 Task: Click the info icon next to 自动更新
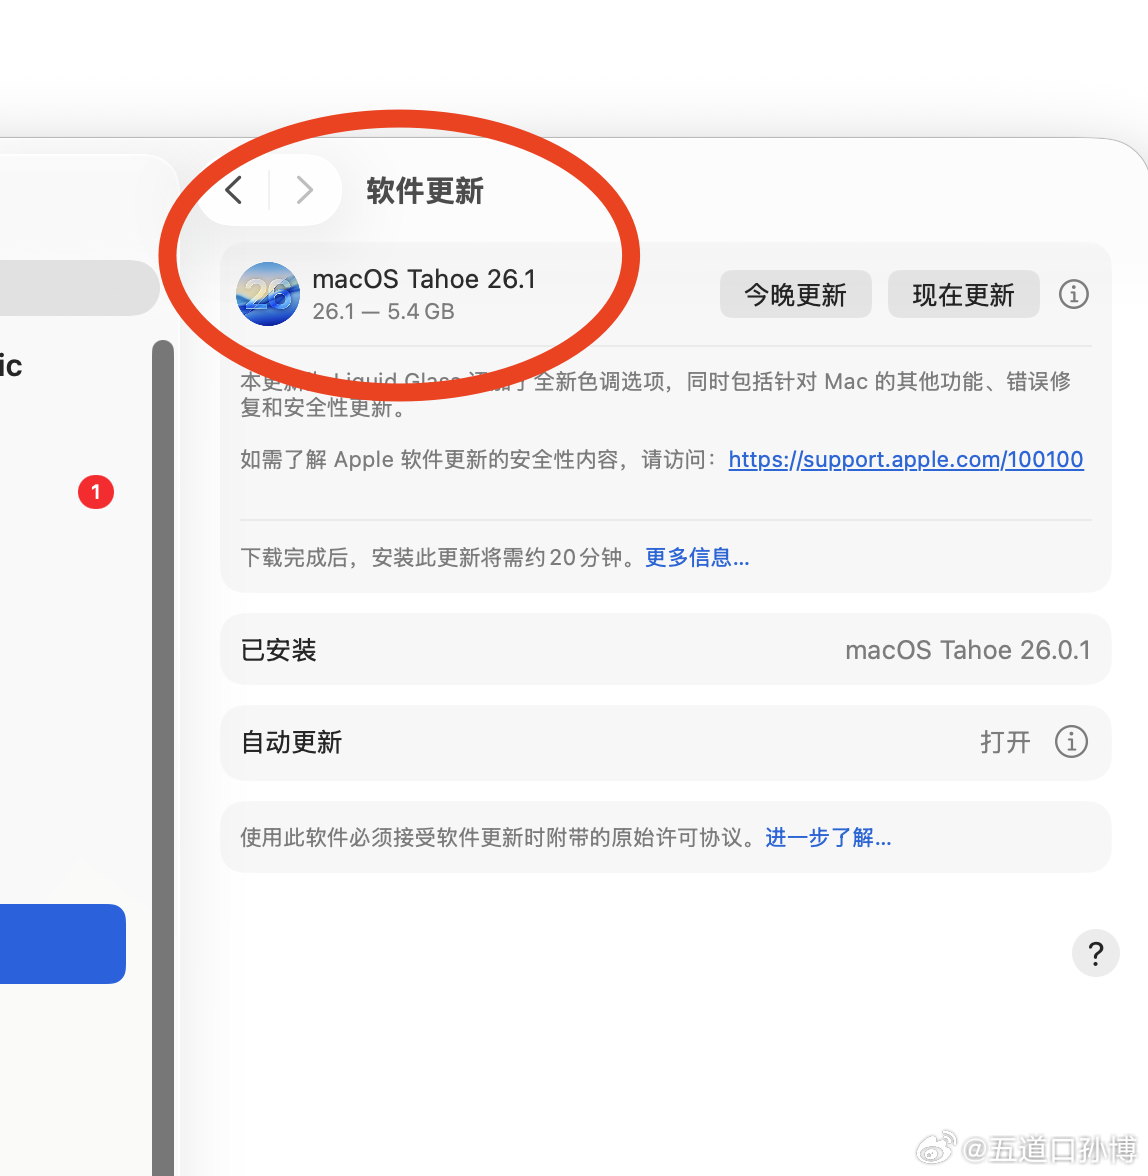pos(1071,742)
